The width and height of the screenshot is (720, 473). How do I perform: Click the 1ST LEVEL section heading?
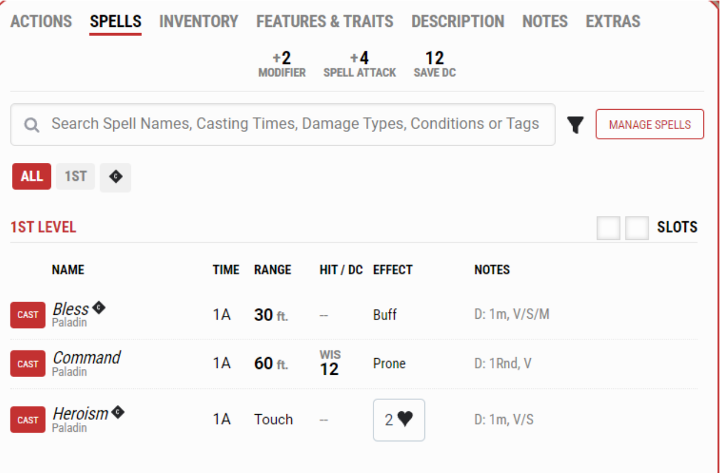tap(43, 227)
